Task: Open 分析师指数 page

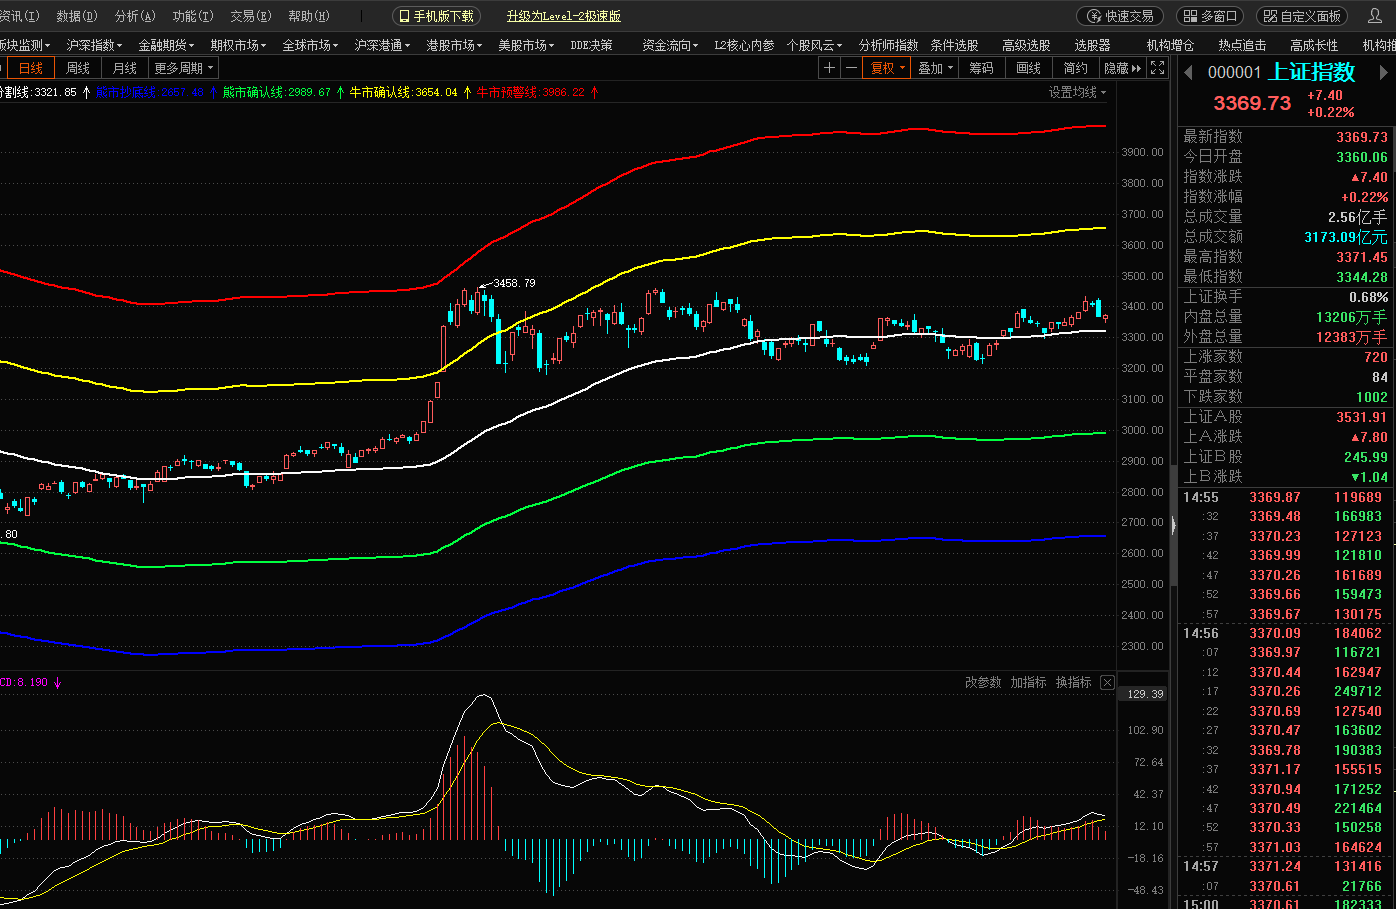Action: pos(888,45)
